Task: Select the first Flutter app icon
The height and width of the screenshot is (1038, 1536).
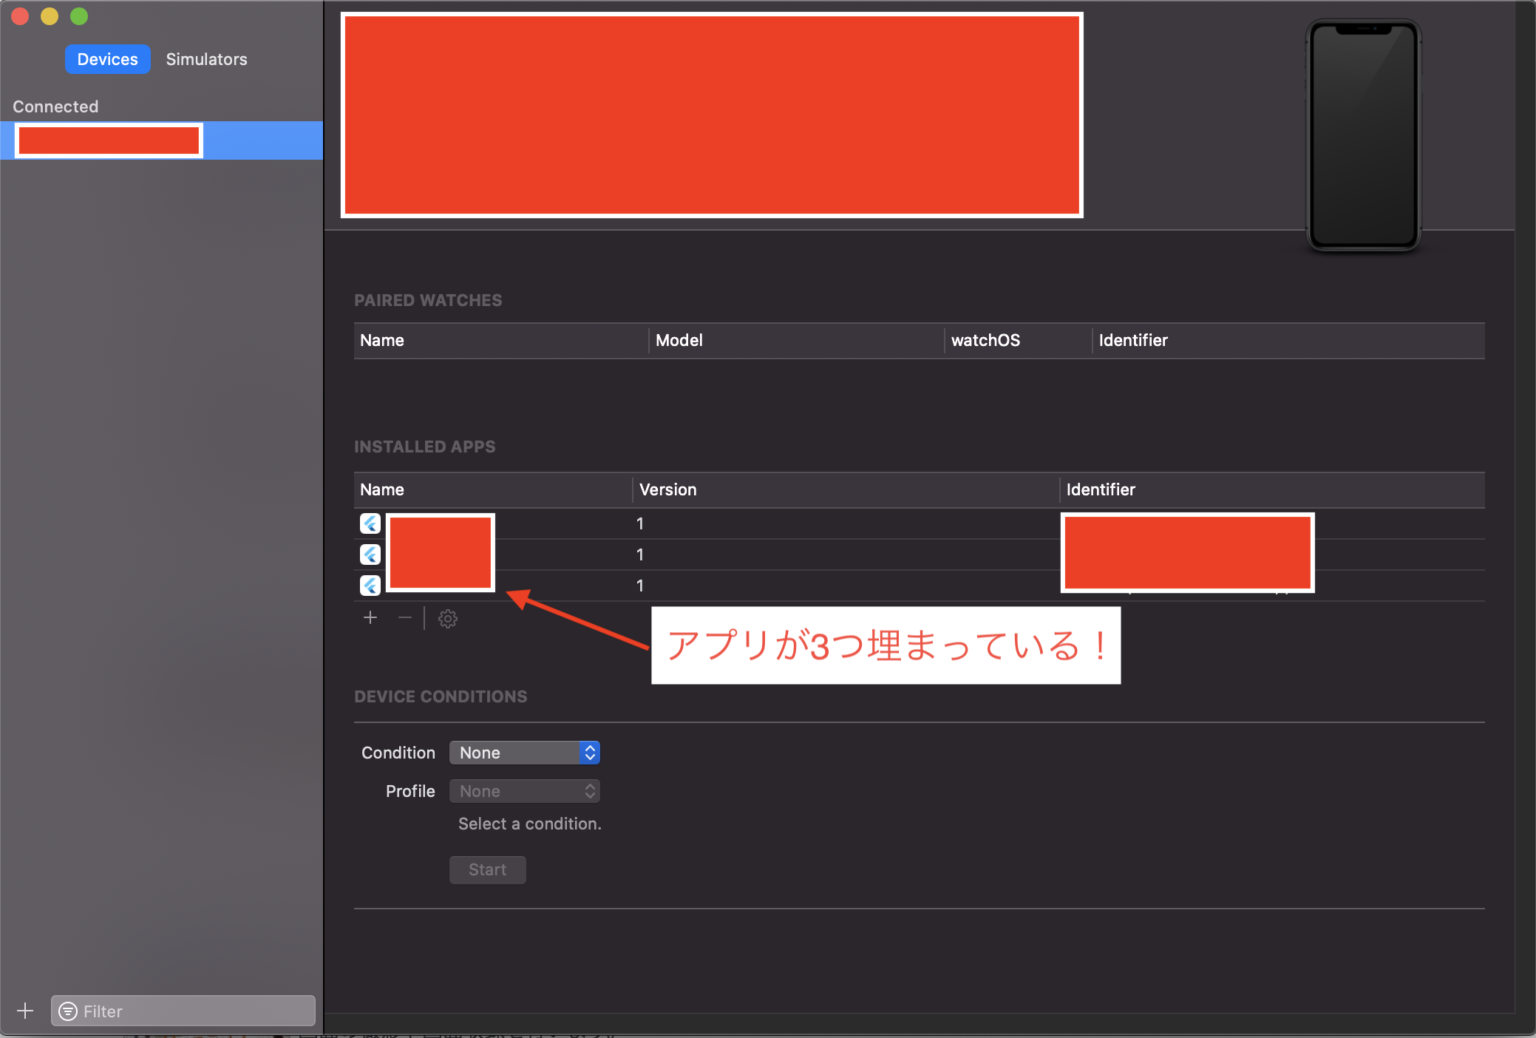Action: click(370, 522)
